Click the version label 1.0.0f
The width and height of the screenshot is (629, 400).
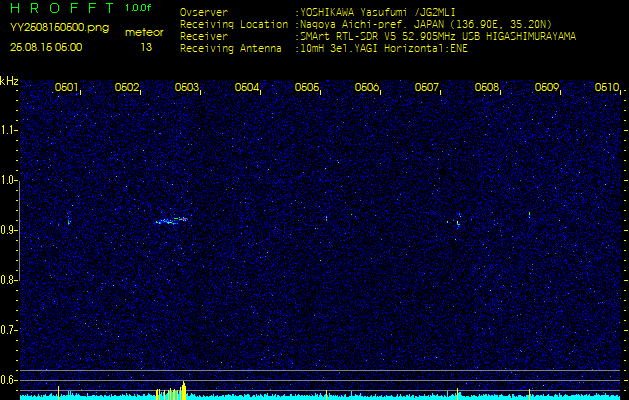click(x=138, y=8)
